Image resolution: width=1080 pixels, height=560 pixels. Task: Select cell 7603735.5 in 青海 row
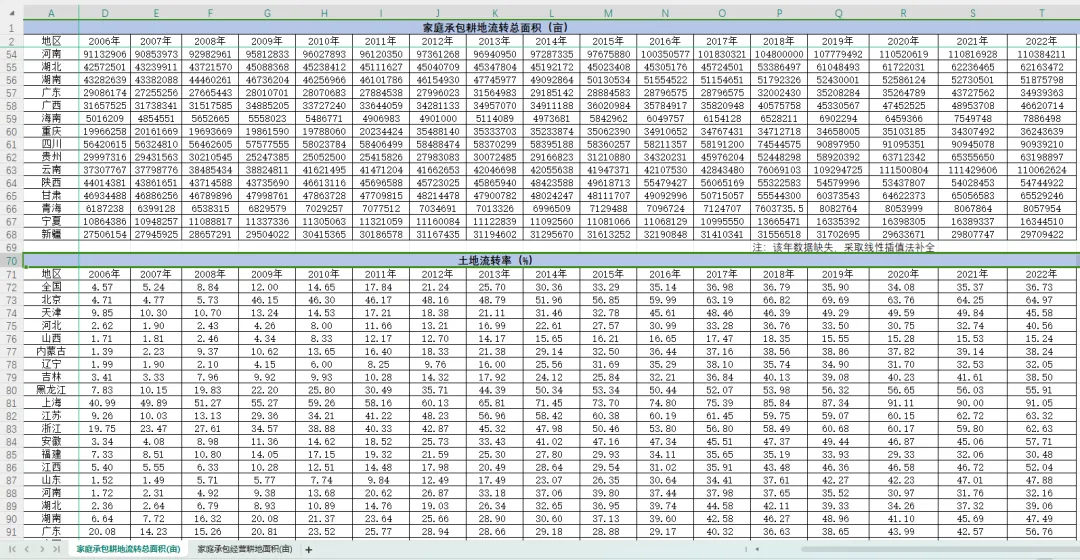[778, 209]
